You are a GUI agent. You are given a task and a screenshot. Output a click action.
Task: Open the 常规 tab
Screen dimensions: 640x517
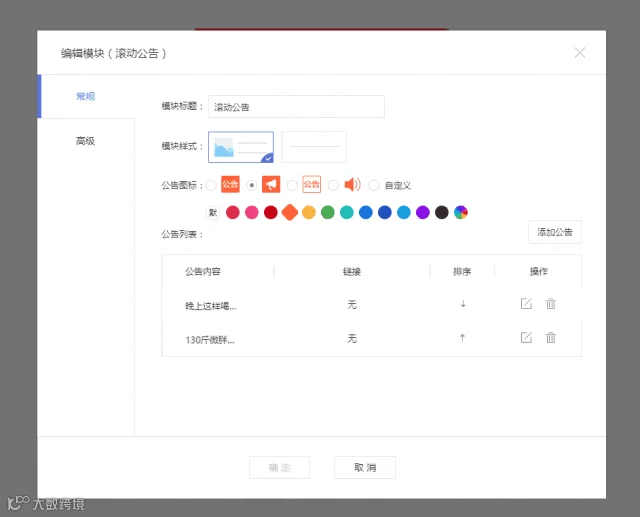[86, 96]
